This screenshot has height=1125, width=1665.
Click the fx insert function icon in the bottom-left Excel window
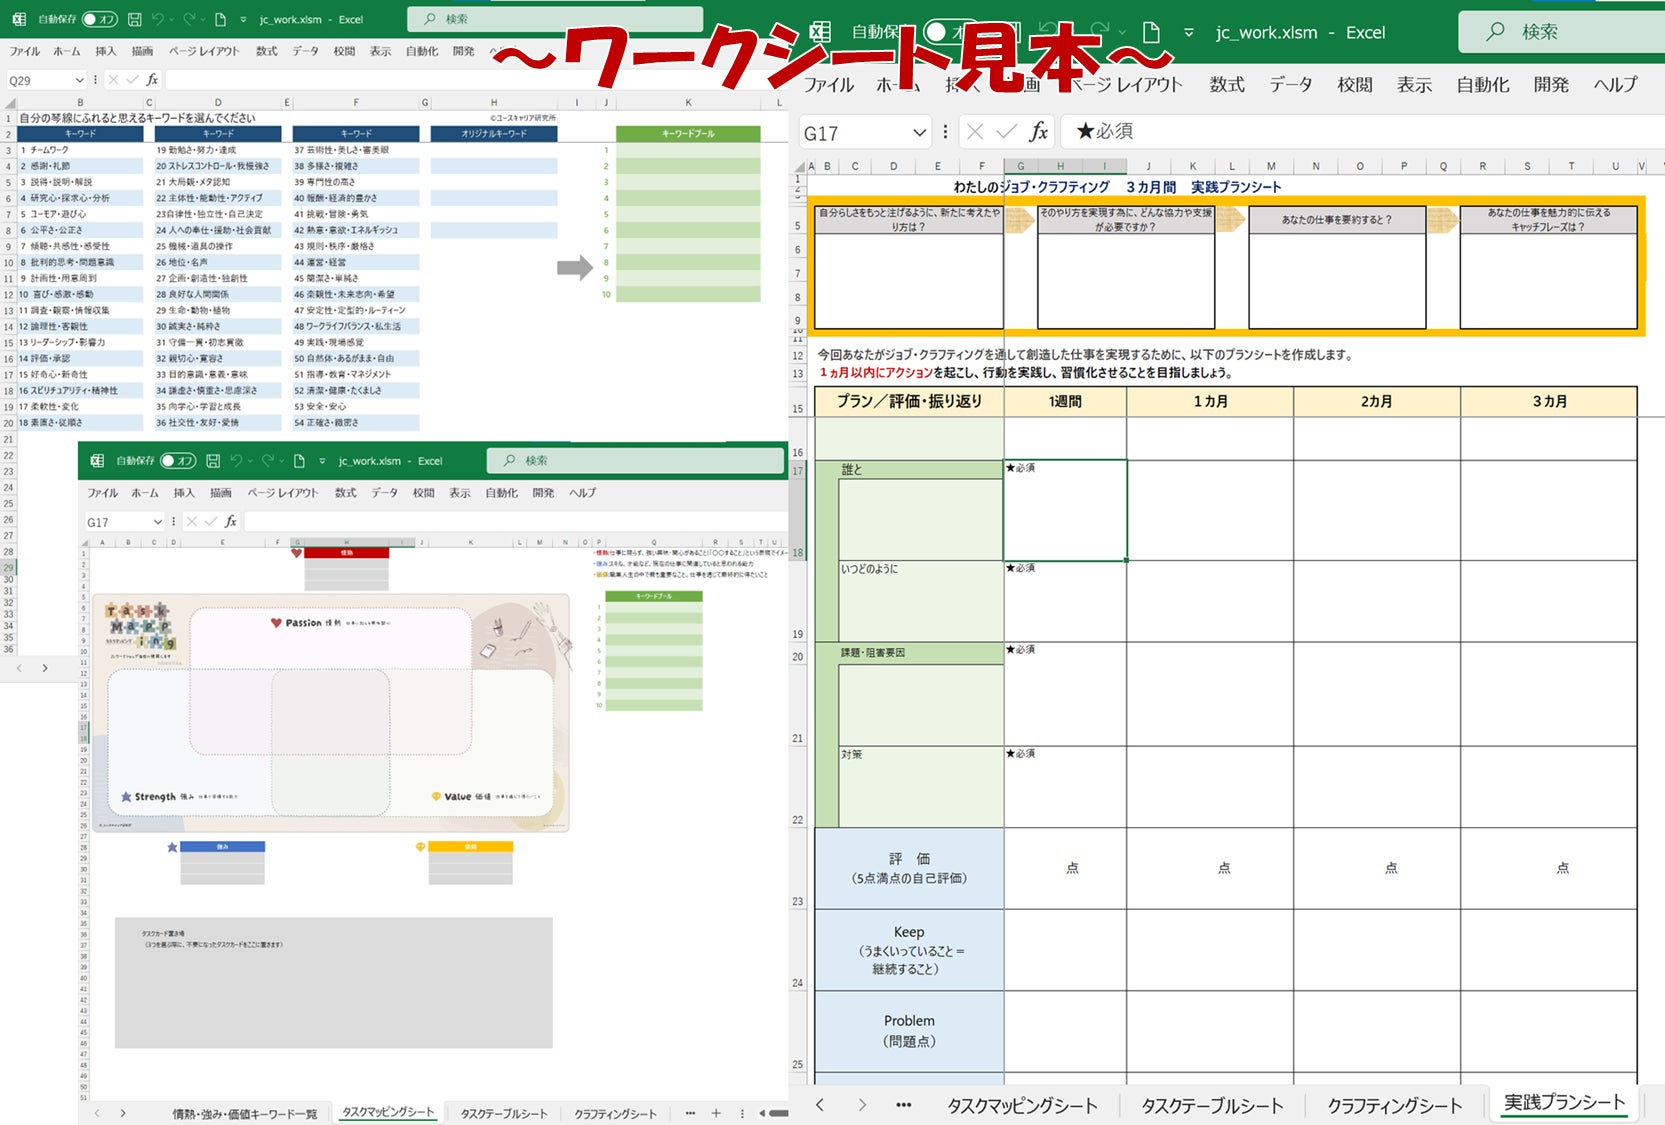point(231,521)
